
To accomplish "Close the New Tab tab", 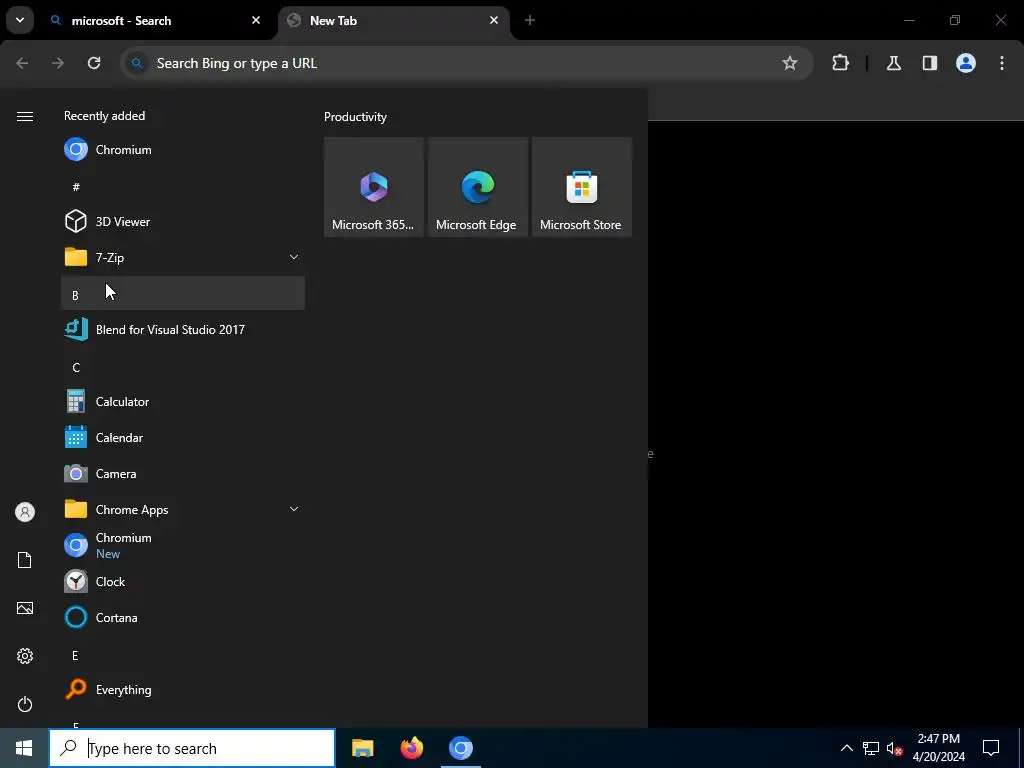I will (494, 20).
